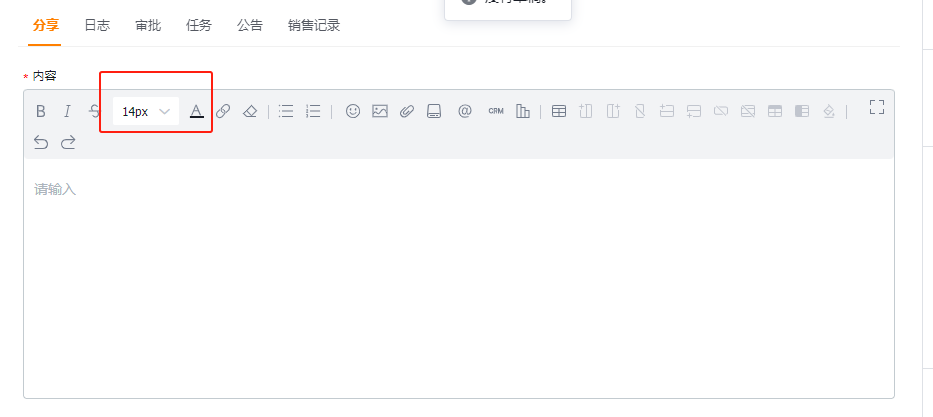Open the font color picker

(x=197, y=111)
